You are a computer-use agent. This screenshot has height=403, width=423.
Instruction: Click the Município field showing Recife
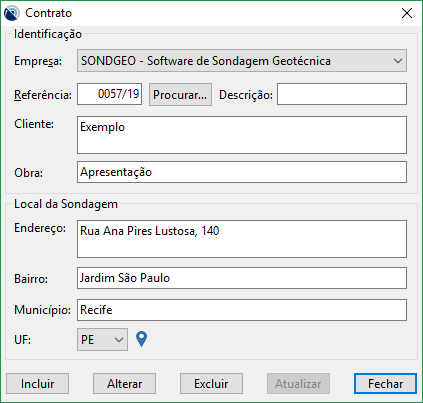[242, 310]
